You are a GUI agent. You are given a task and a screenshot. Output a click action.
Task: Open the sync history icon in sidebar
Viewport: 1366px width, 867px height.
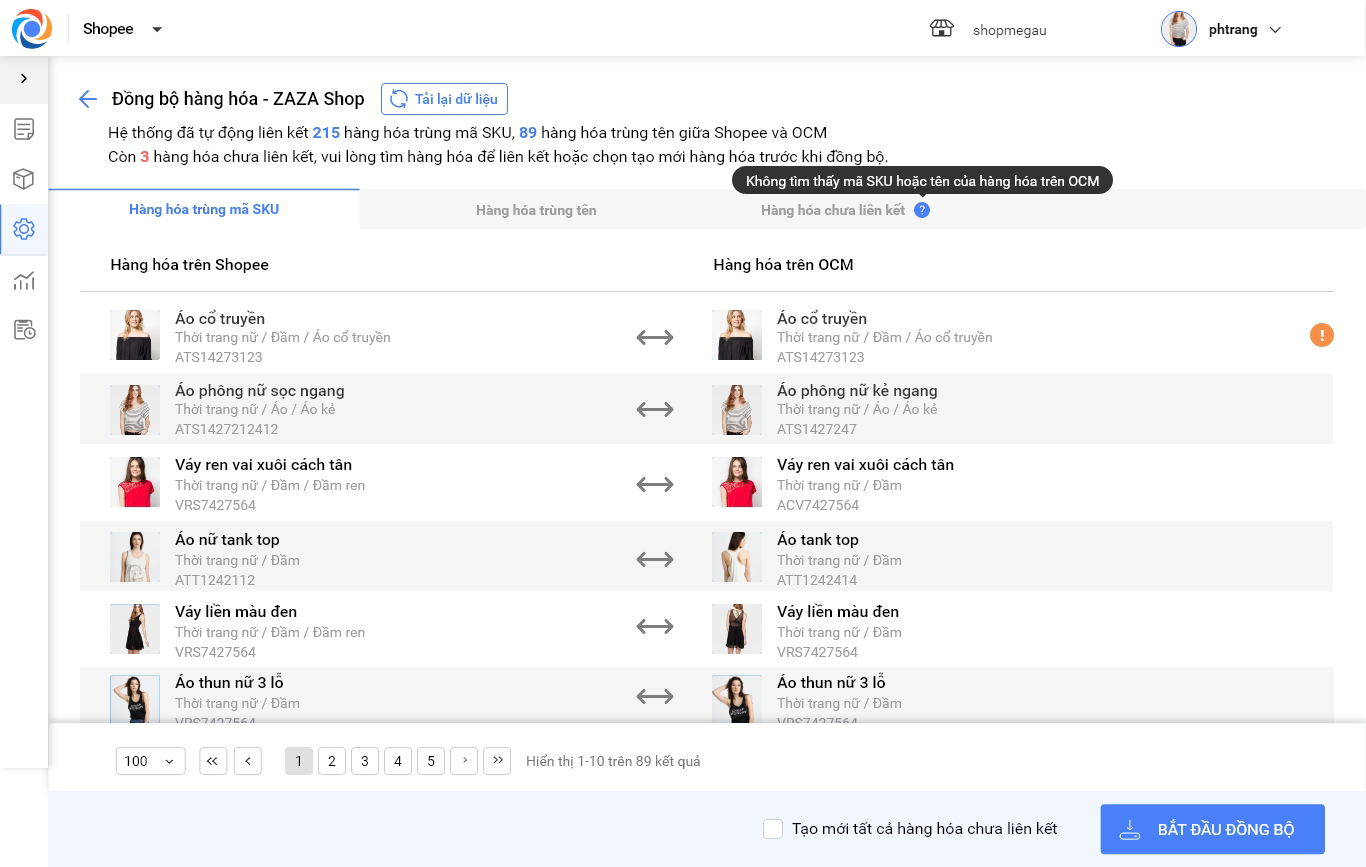[24, 330]
